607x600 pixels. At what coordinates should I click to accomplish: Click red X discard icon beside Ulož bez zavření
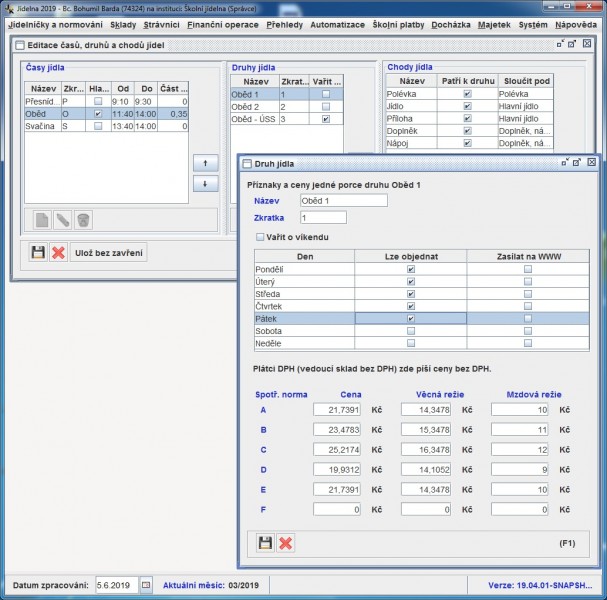click(x=58, y=252)
